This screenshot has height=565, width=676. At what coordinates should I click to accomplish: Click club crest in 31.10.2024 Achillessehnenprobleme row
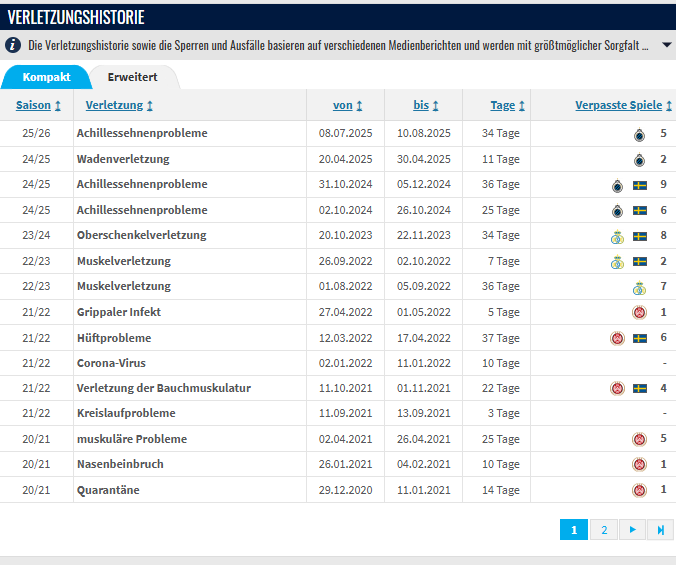[617, 186]
